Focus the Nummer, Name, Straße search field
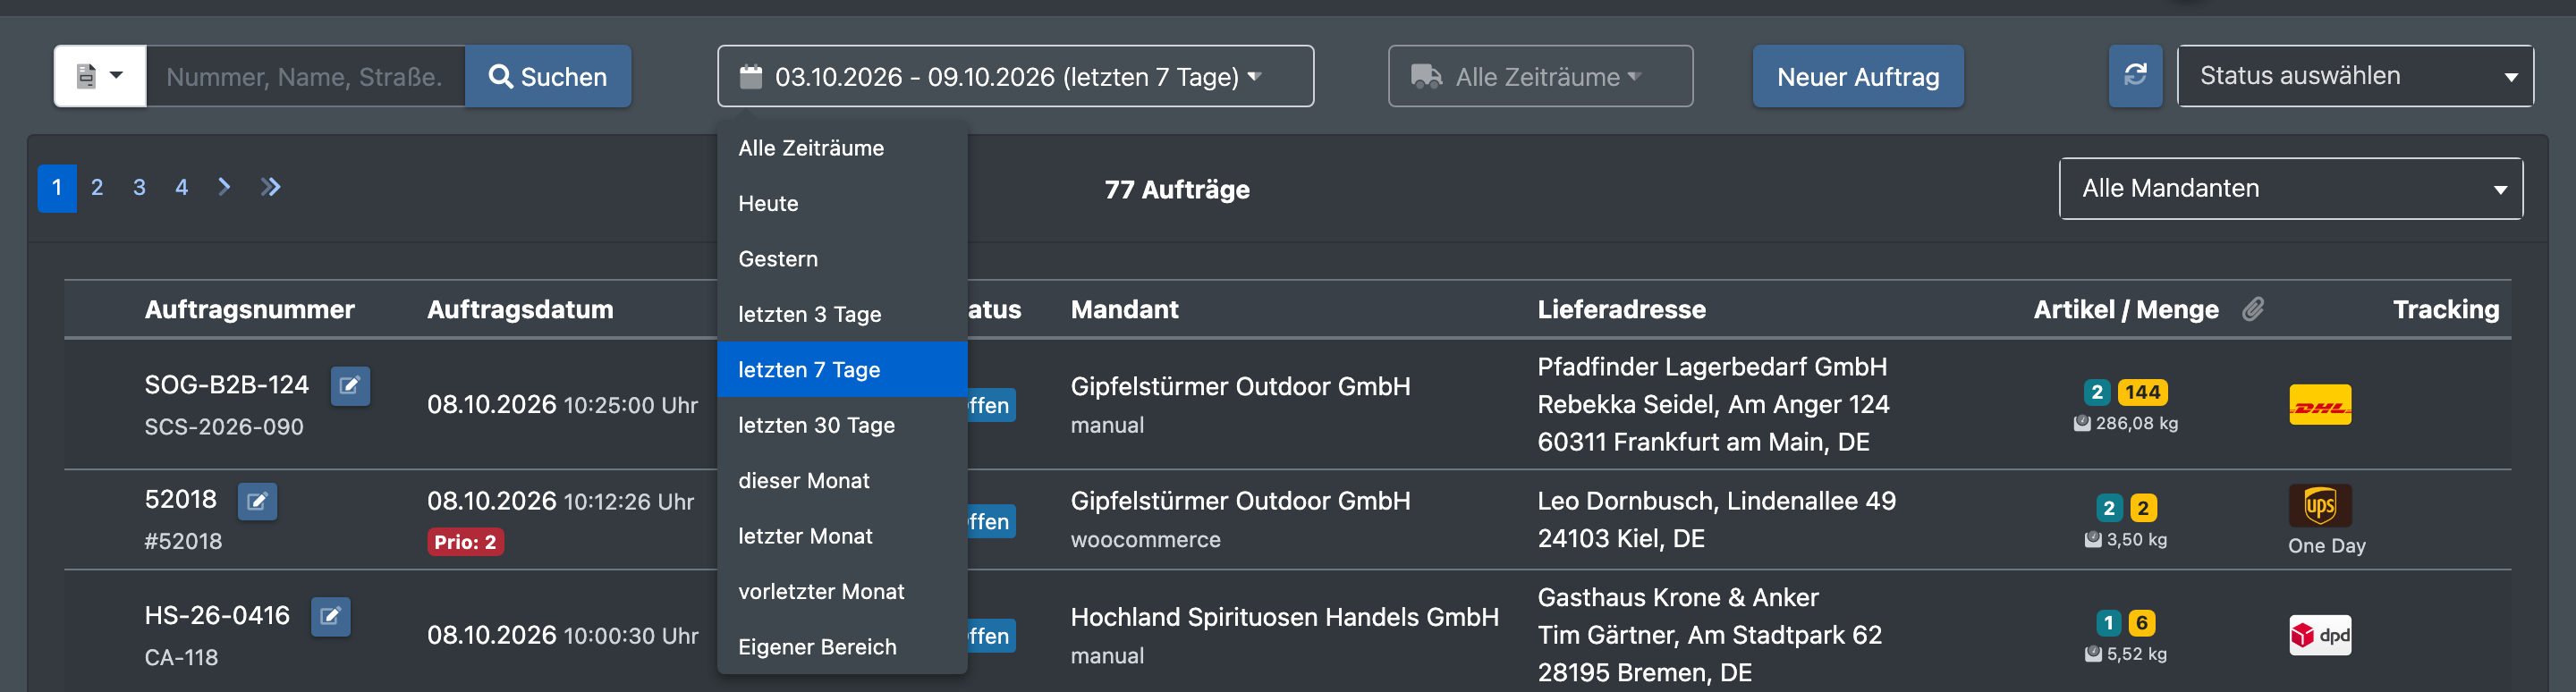Image resolution: width=2576 pixels, height=692 pixels. tap(305, 76)
